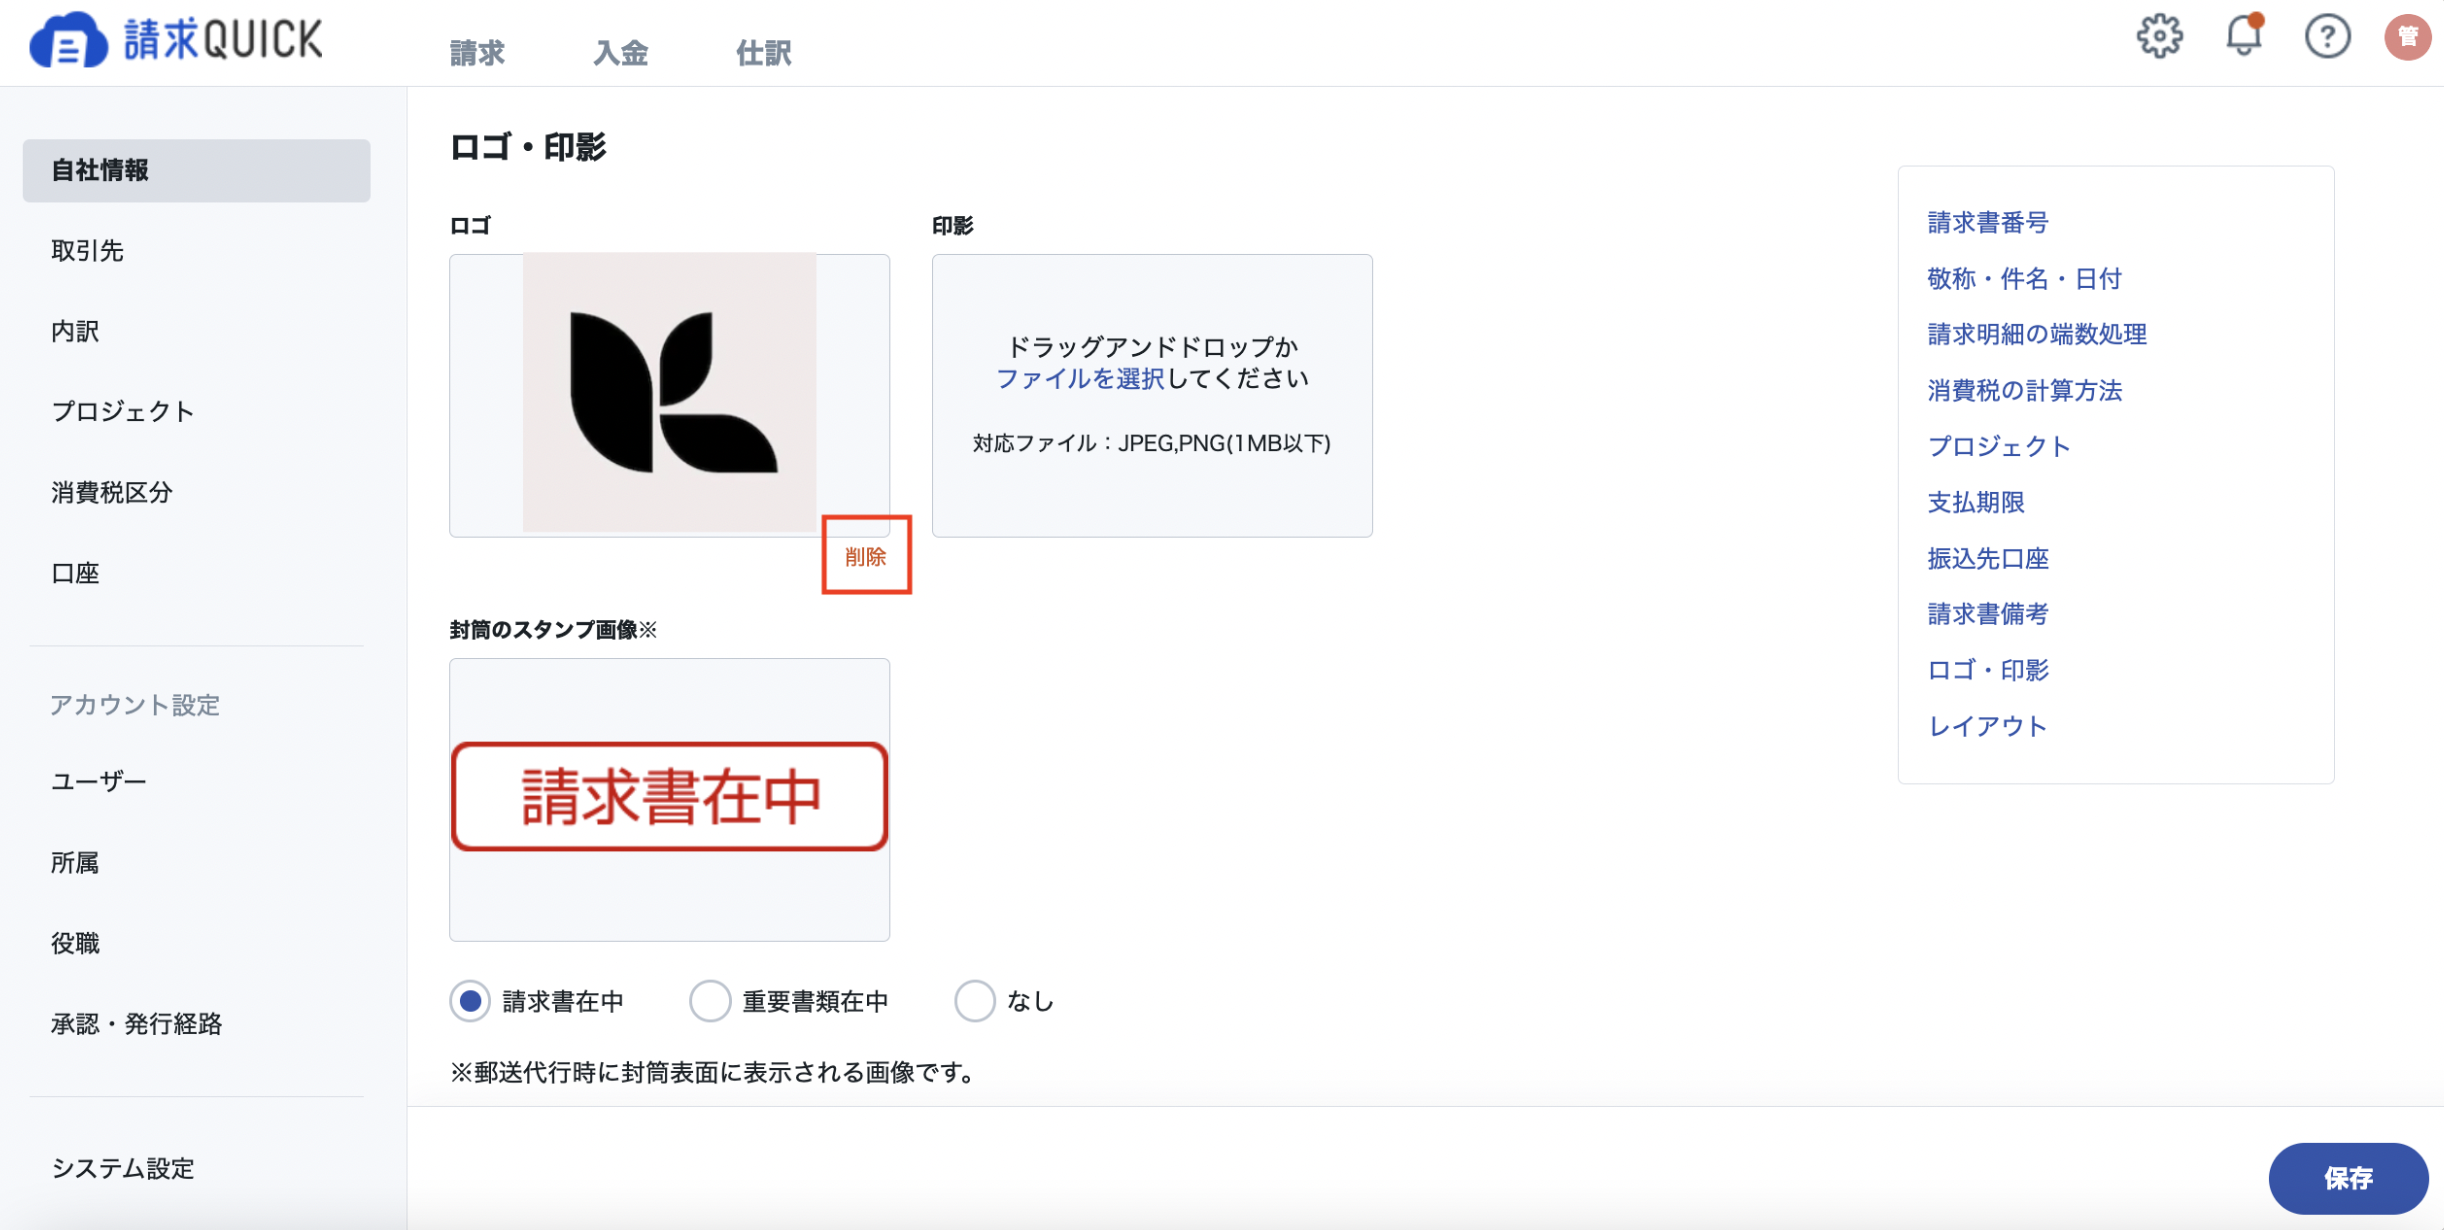Jump to the レイアウト section link

[1987, 726]
